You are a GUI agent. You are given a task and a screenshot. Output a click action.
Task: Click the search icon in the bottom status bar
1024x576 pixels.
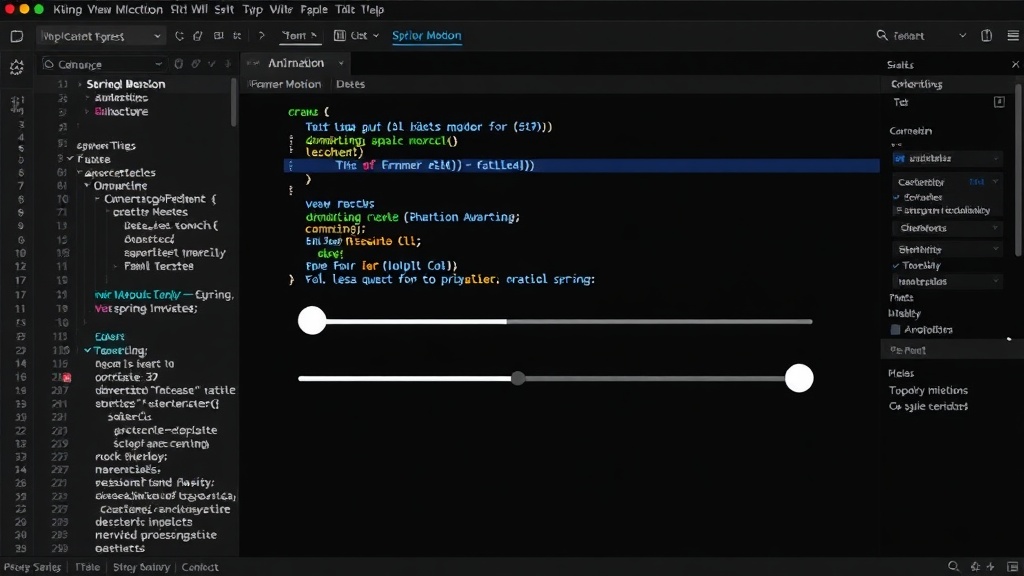[x=953, y=566]
